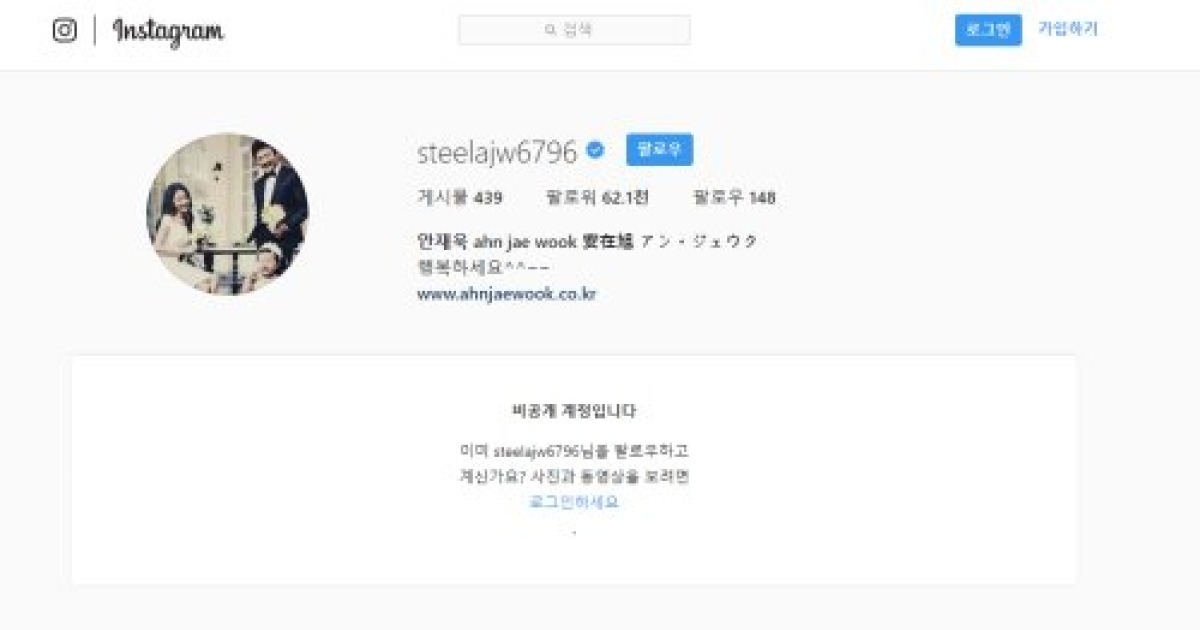Select the steelajw6796 username heading
1200x630 pixels.
497,152
